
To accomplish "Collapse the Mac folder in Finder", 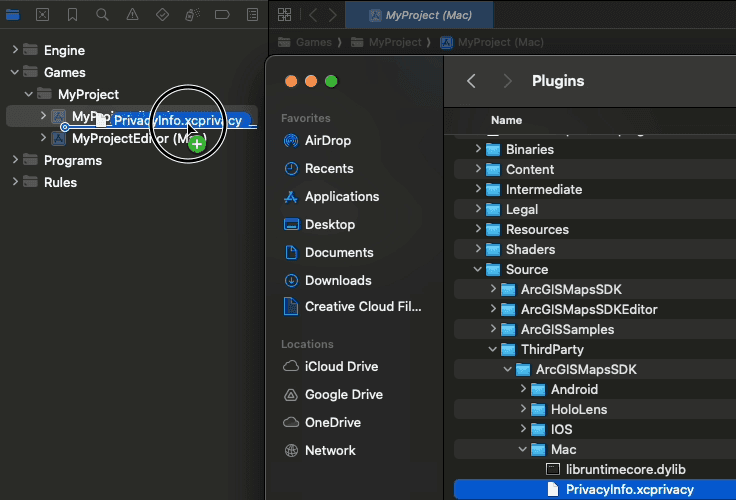I will tap(522, 449).
